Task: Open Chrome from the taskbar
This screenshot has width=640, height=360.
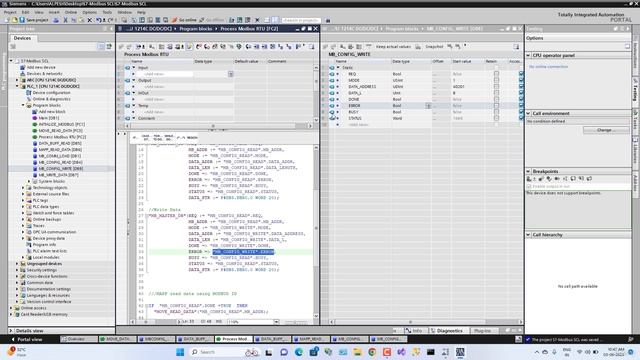Action: 372,352
